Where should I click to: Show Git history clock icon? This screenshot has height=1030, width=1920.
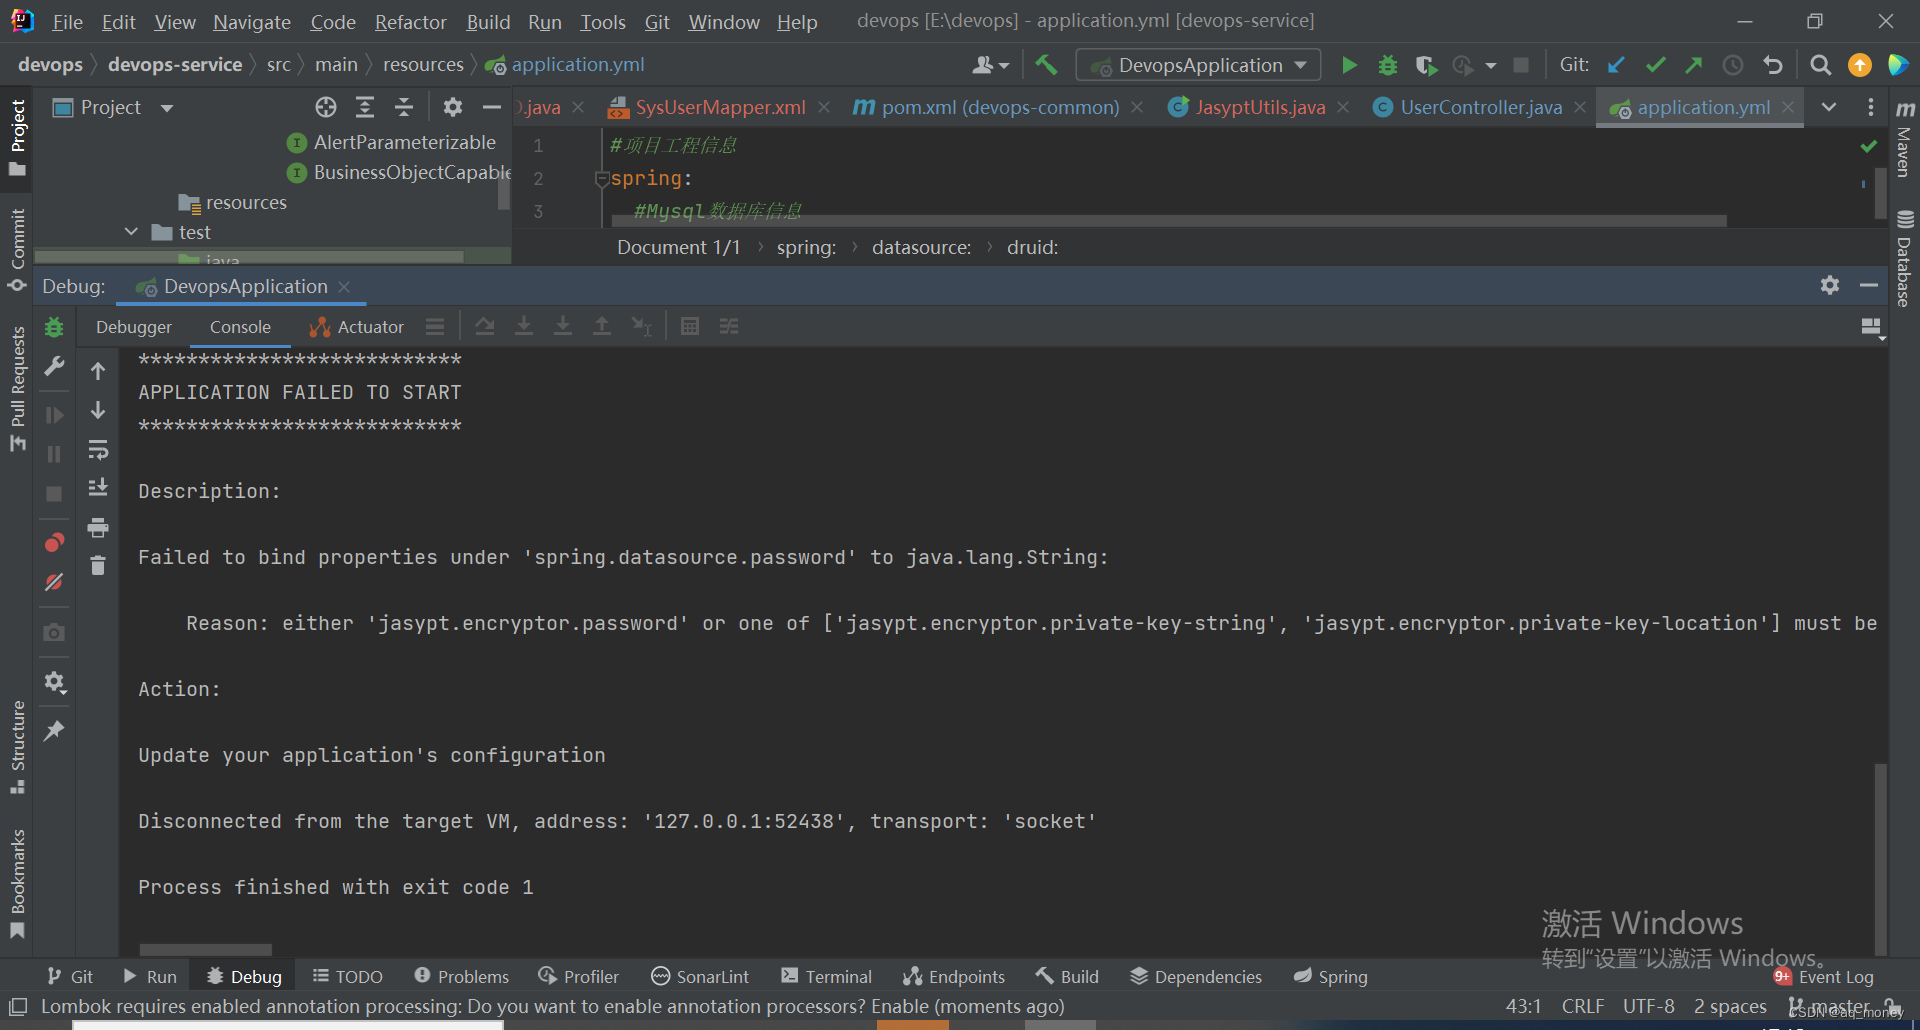pyautogui.click(x=1733, y=65)
